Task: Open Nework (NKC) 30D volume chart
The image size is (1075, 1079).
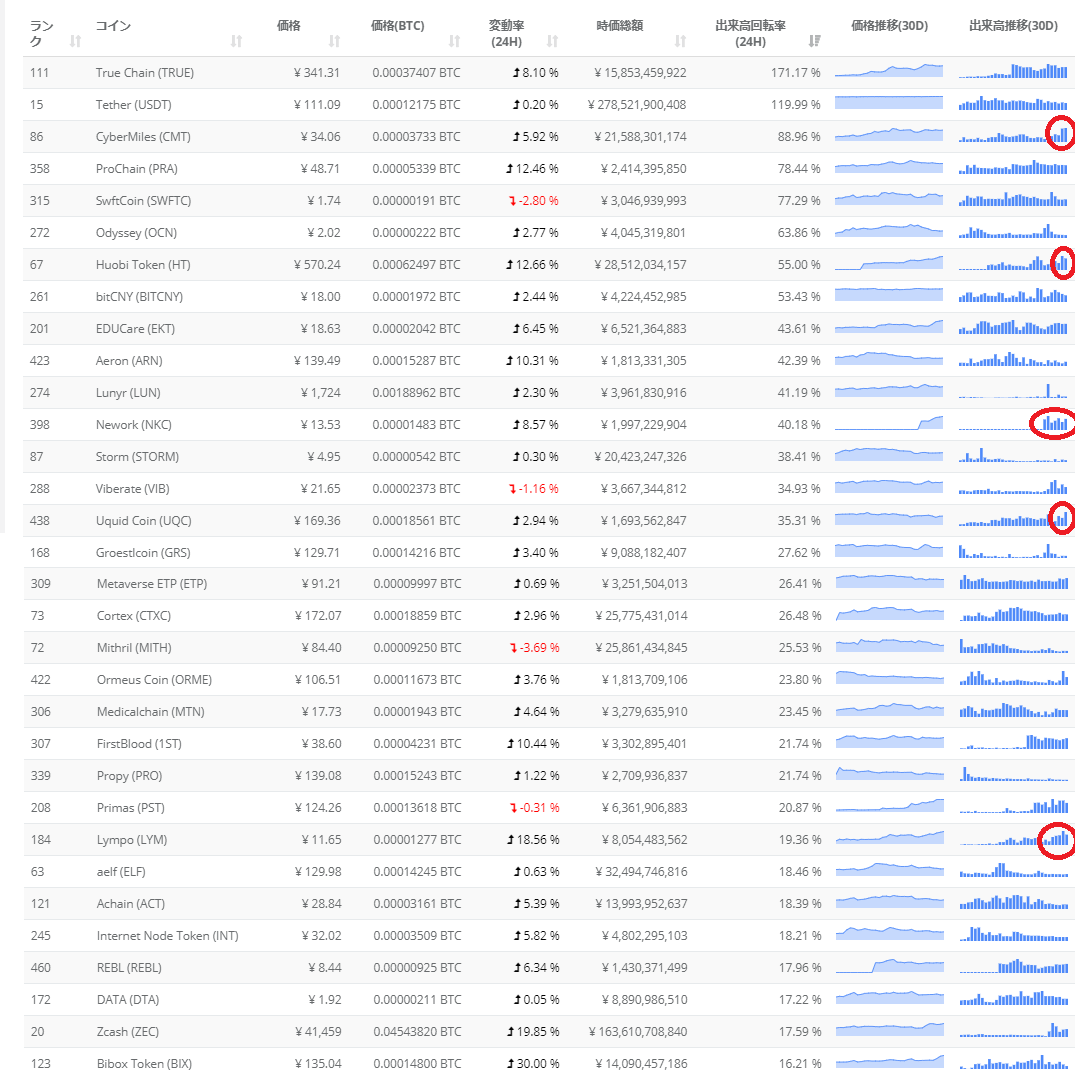Action: [1013, 424]
